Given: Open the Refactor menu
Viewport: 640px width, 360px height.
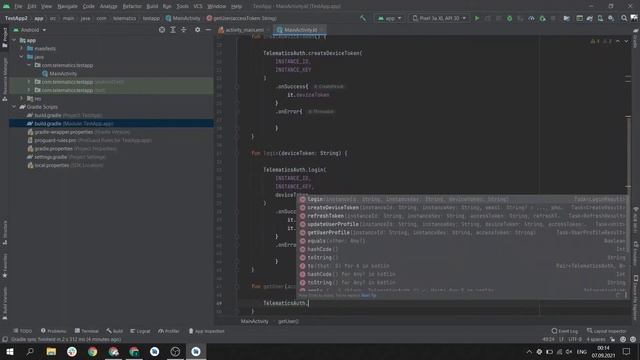Looking at the screenshot, I should pyautogui.click(x=132, y=6).
